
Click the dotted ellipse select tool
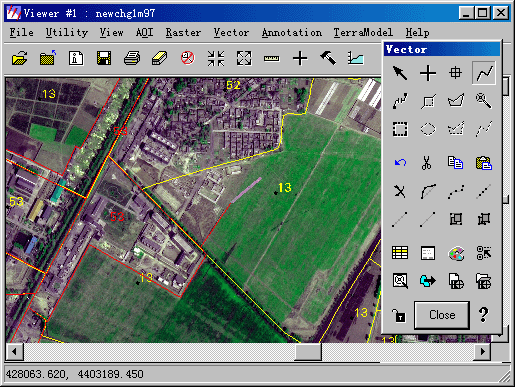[x=428, y=129]
